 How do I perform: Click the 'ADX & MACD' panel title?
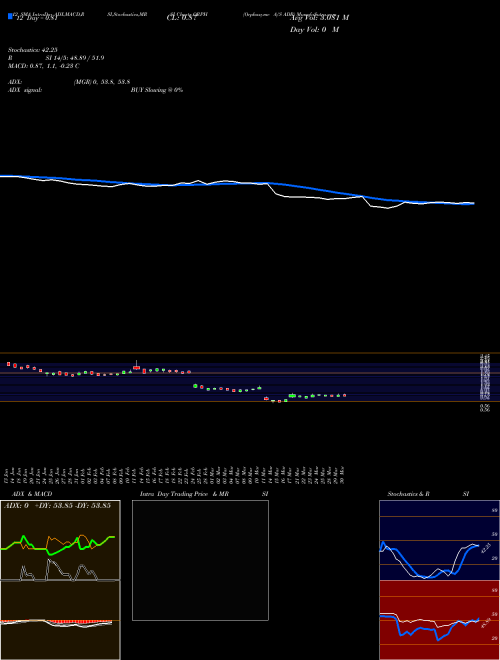point(32,494)
